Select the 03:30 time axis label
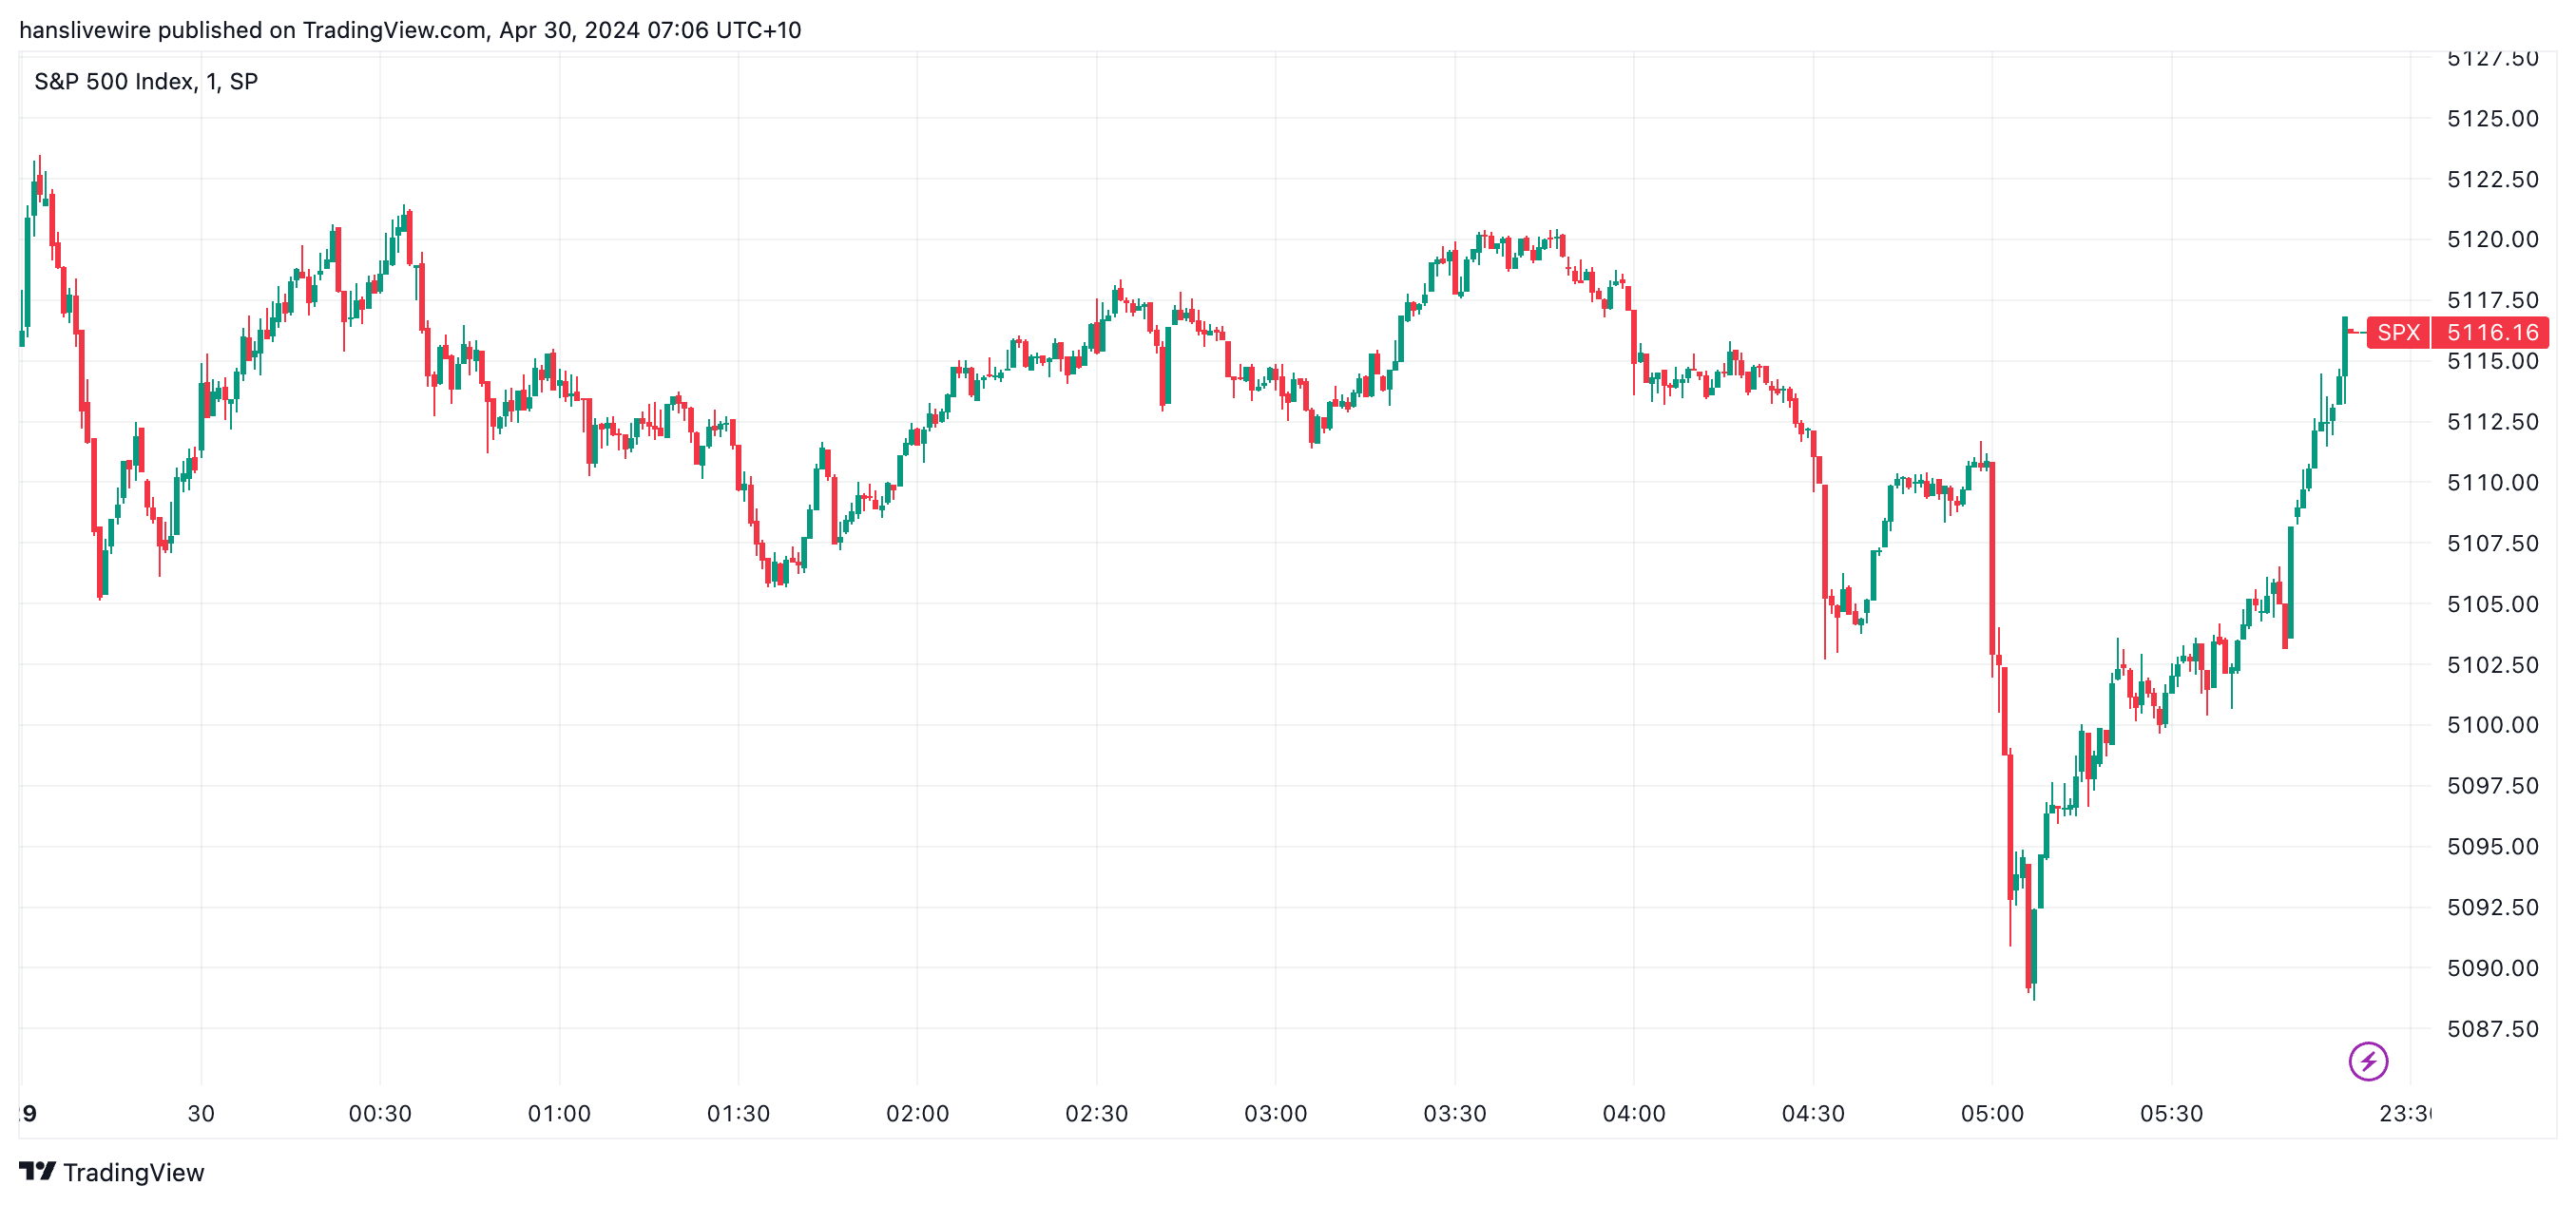The height and width of the screenshot is (1205, 2576). pyautogui.click(x=1455, y=1113)
